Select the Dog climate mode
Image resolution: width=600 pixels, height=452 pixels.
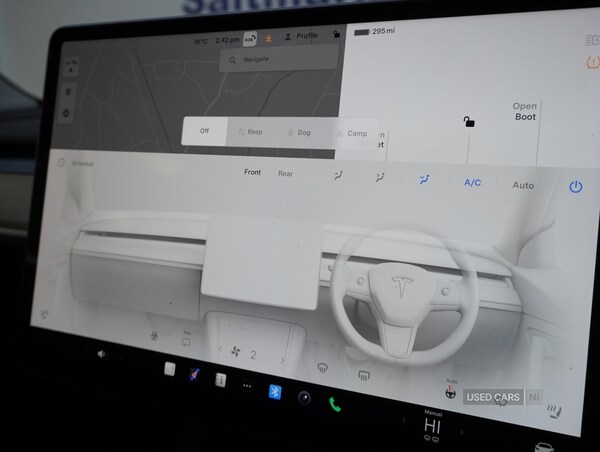[300, 132]
